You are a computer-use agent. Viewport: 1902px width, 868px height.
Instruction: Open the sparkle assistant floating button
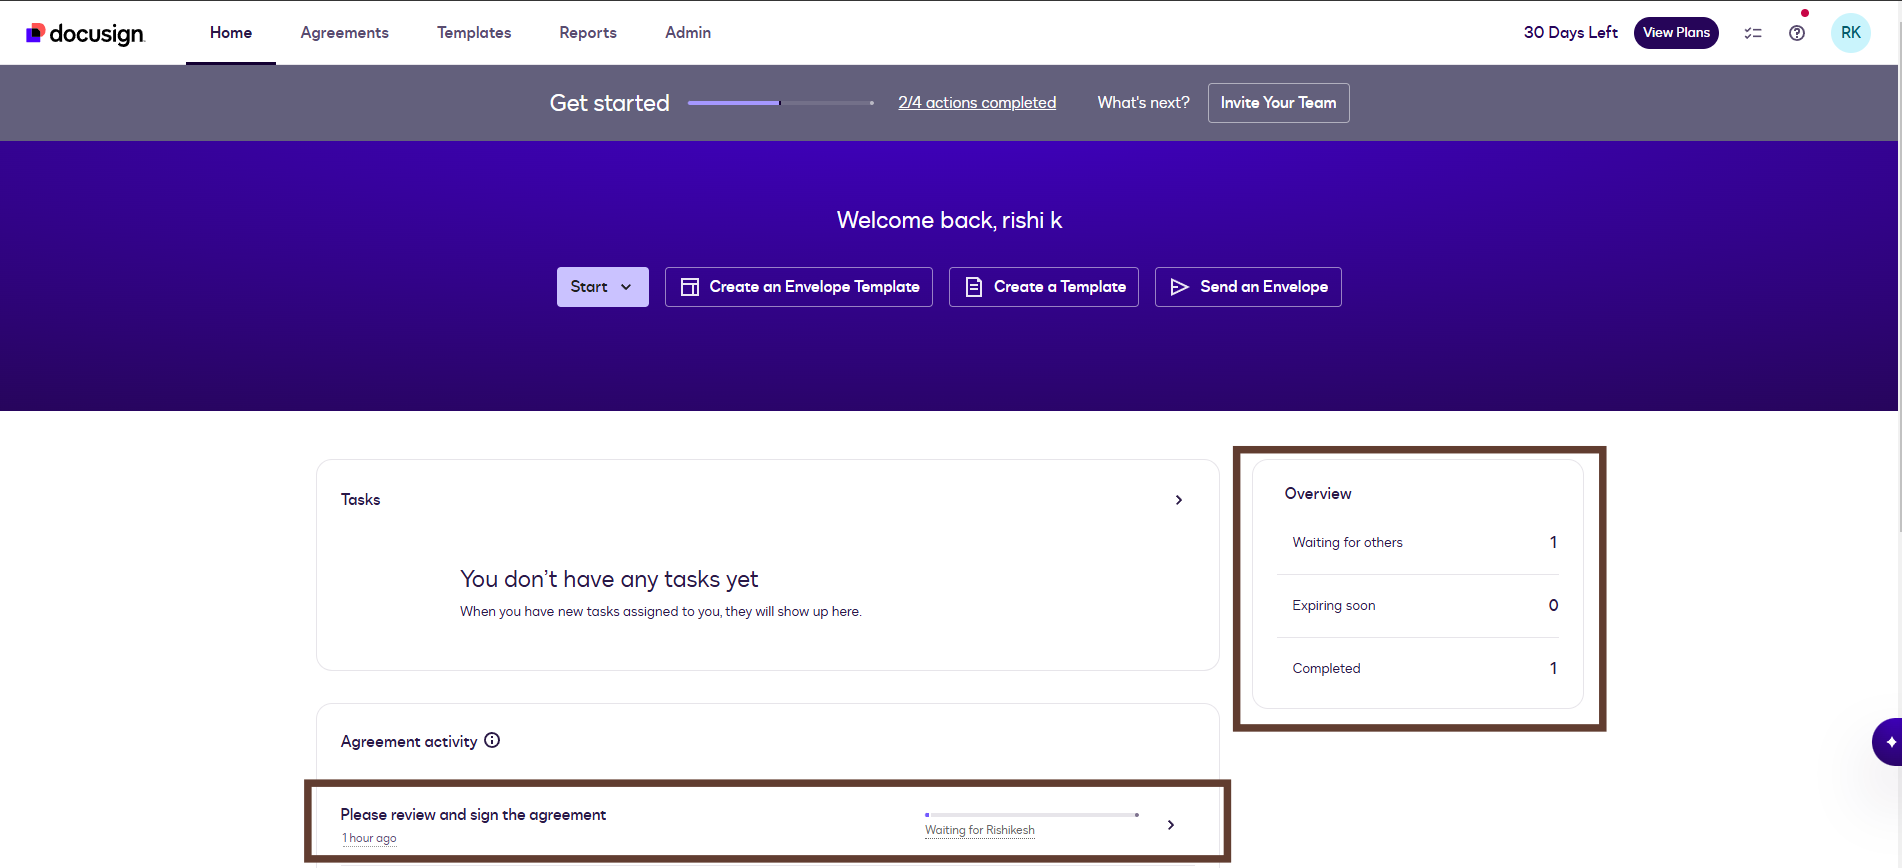pos(1888,742)
